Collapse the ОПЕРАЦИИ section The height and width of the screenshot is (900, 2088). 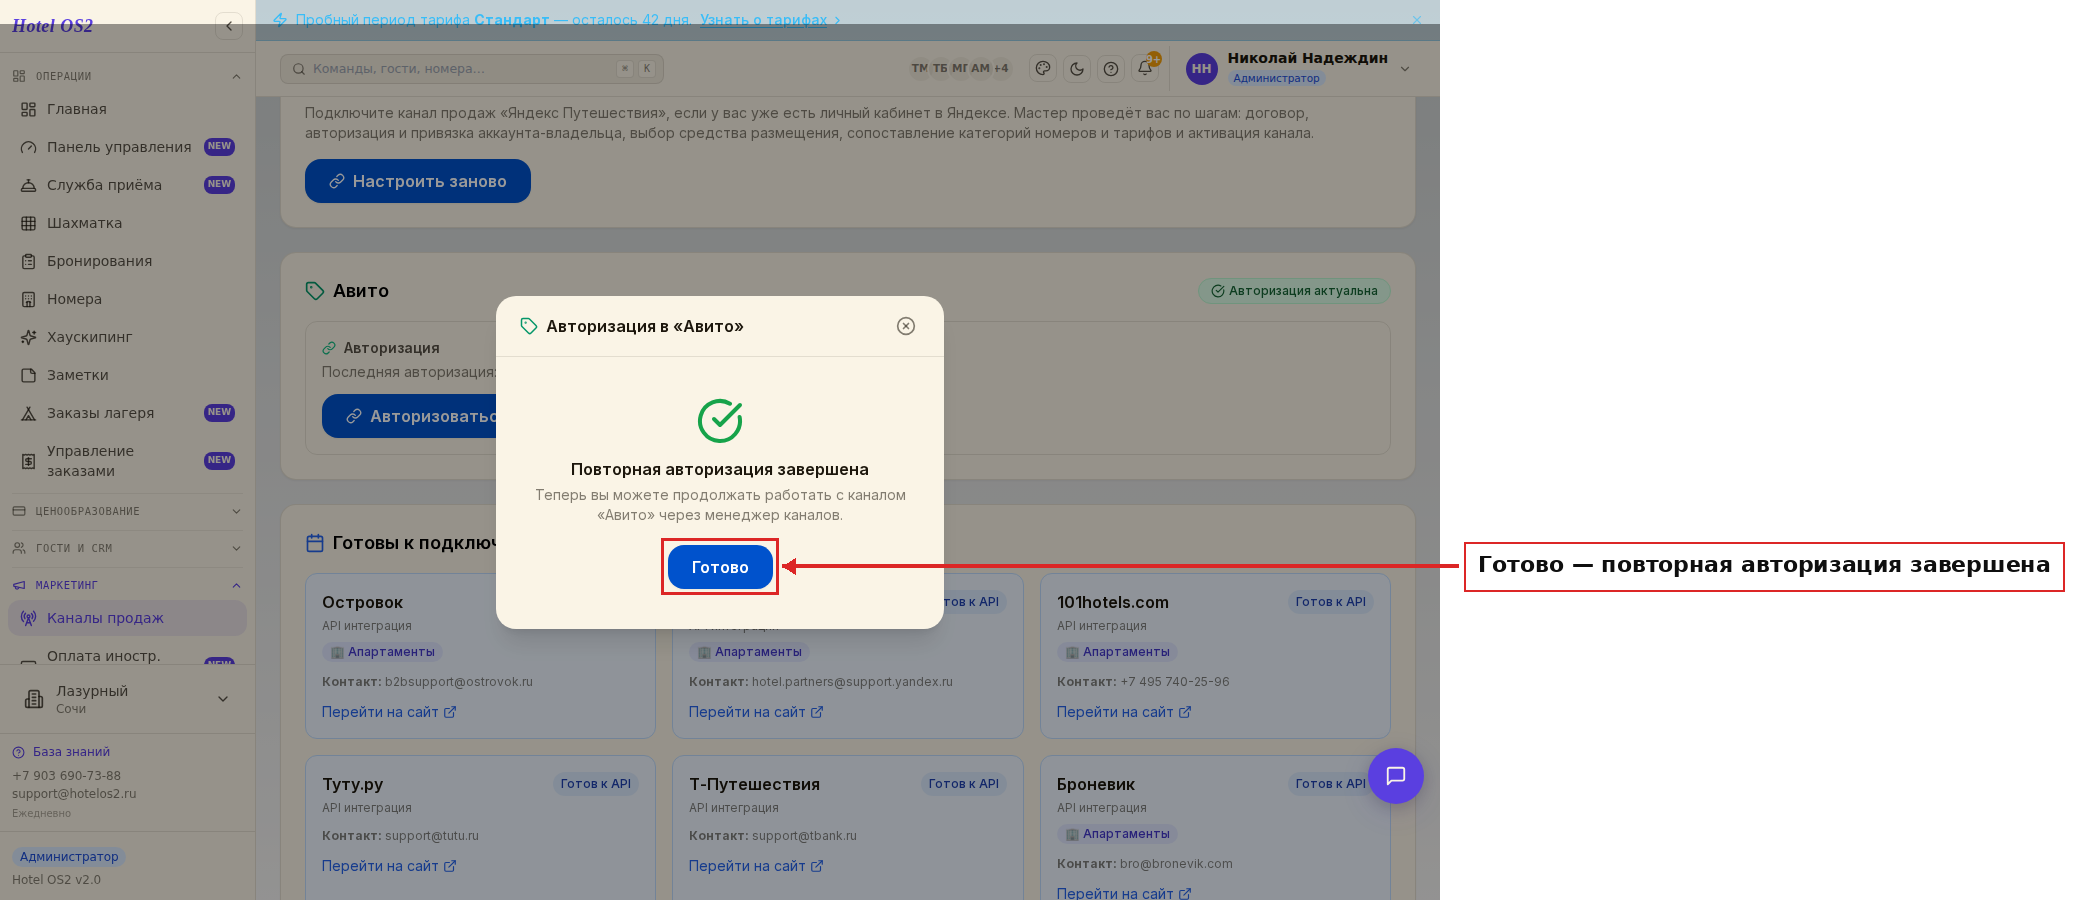click(x=127, y=76)
